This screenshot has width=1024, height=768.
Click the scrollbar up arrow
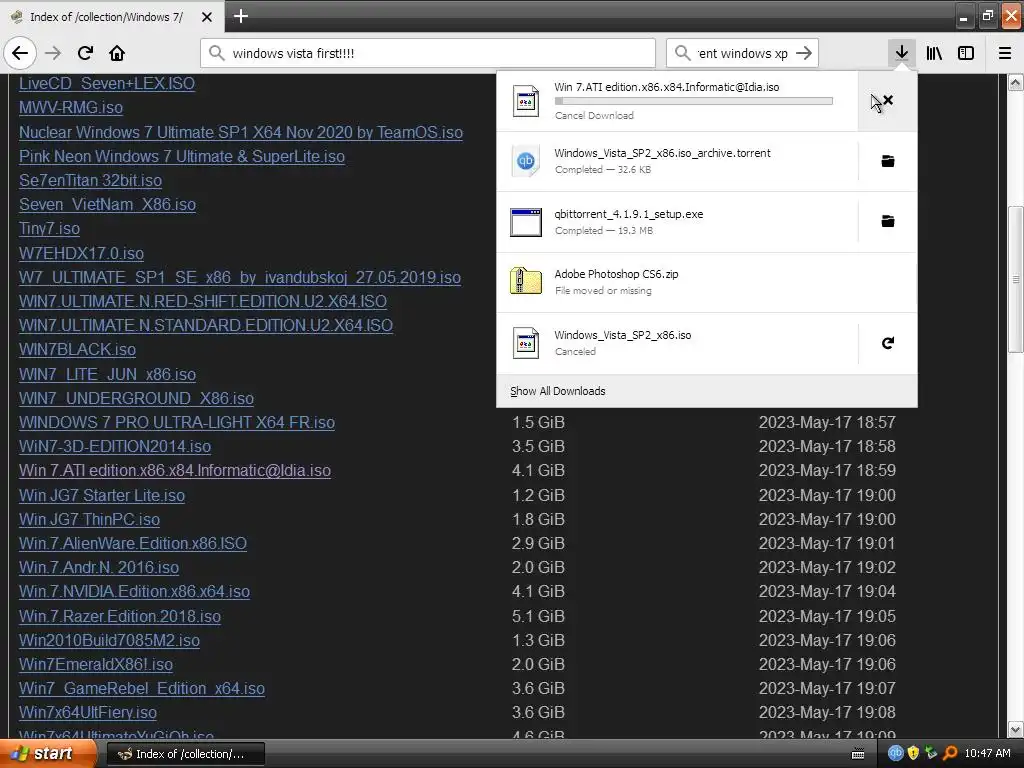point(1016,82)
